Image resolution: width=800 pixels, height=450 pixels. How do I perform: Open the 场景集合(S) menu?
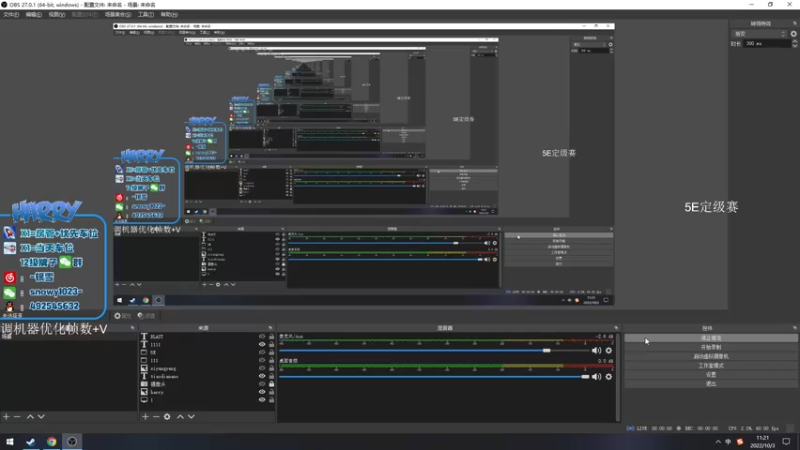118,14
